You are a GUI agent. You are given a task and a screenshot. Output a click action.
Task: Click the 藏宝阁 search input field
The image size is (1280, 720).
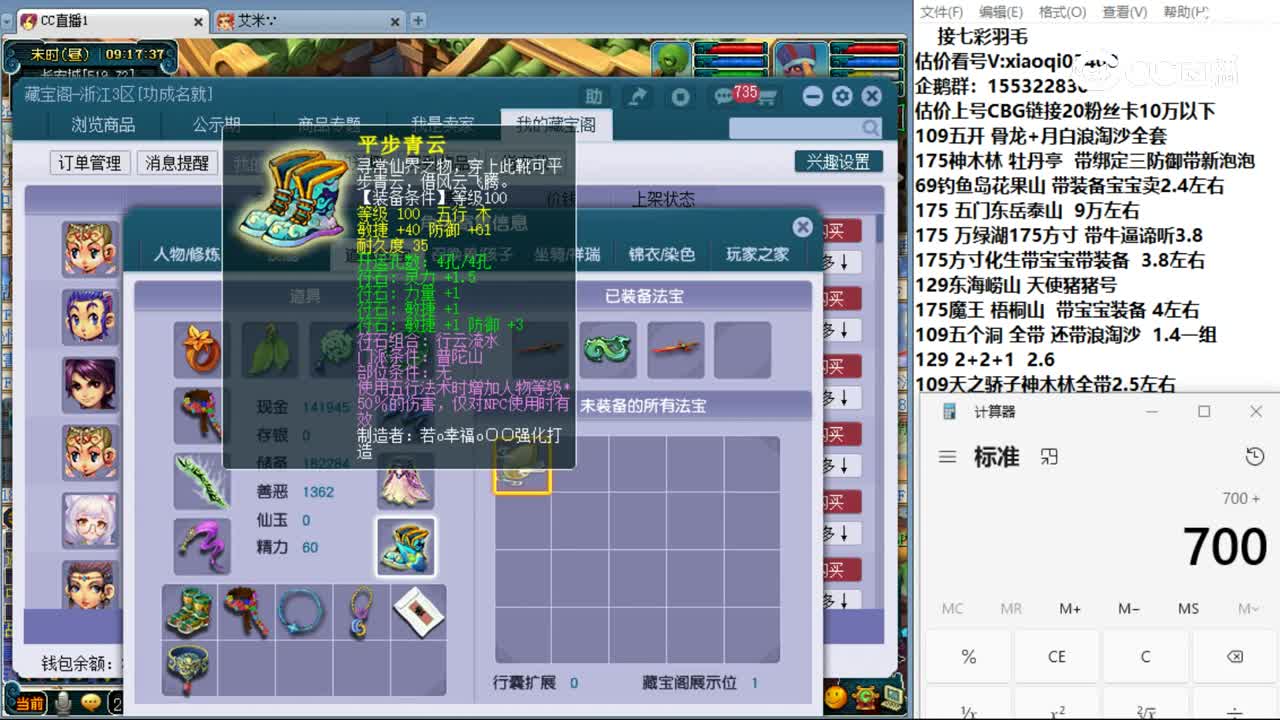tap(795, 128)
